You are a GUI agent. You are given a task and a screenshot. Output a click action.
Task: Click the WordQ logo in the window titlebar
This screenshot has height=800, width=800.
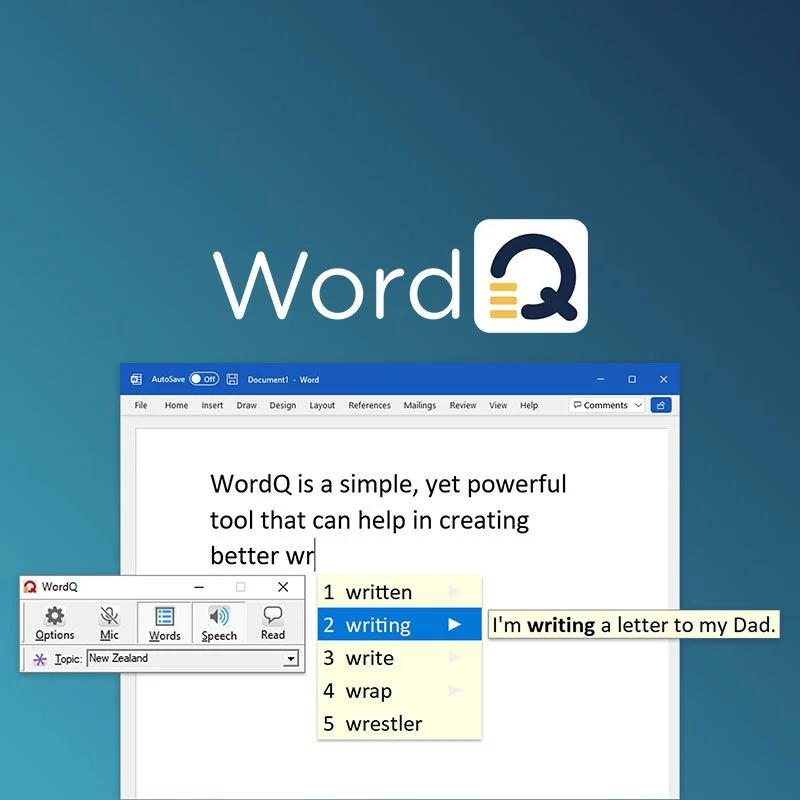coord(31,587)
